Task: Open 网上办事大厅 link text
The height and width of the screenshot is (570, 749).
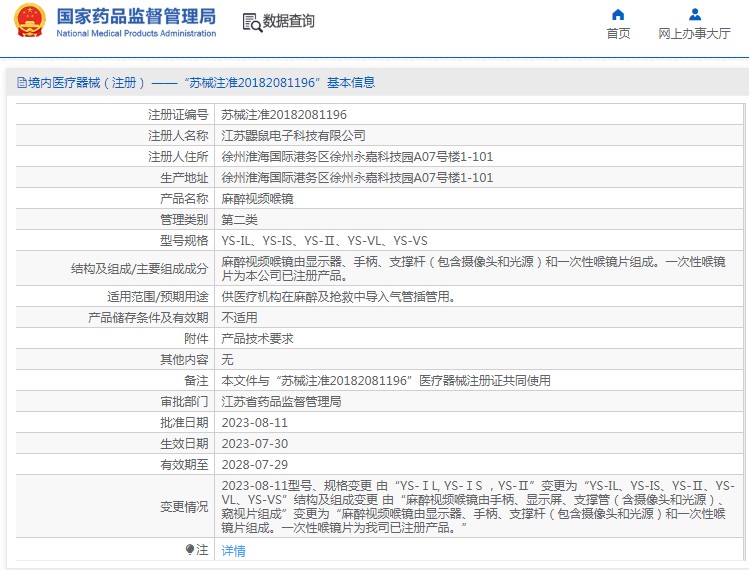Action: coord(695,33)
